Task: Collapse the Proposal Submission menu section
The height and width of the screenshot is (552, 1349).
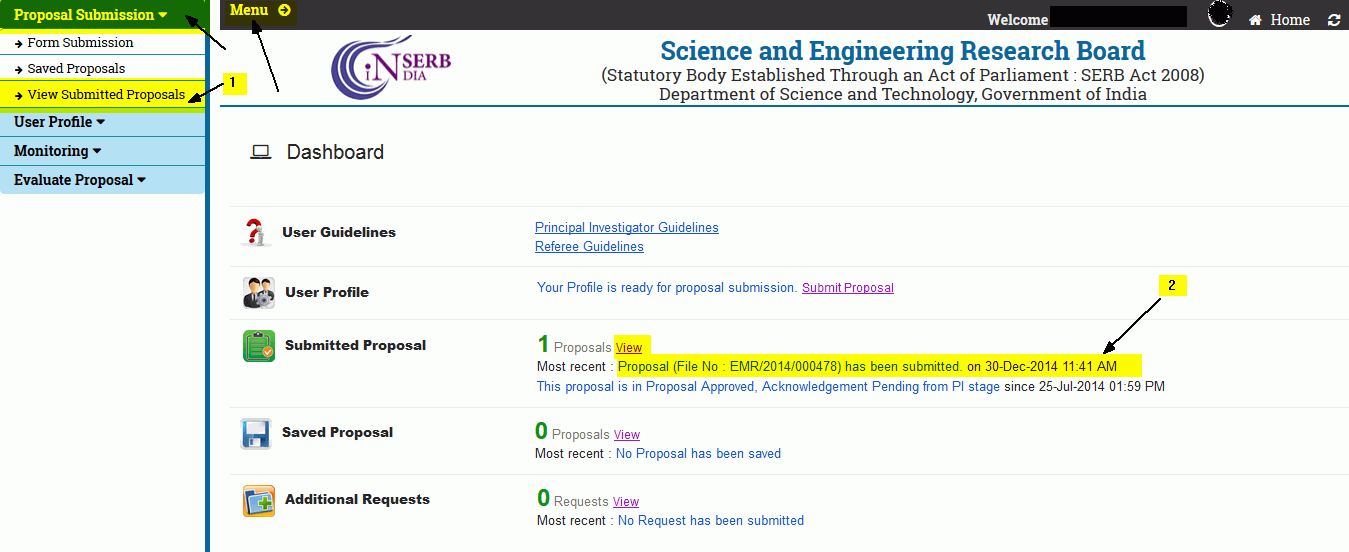Action: [x=90, y=15]
